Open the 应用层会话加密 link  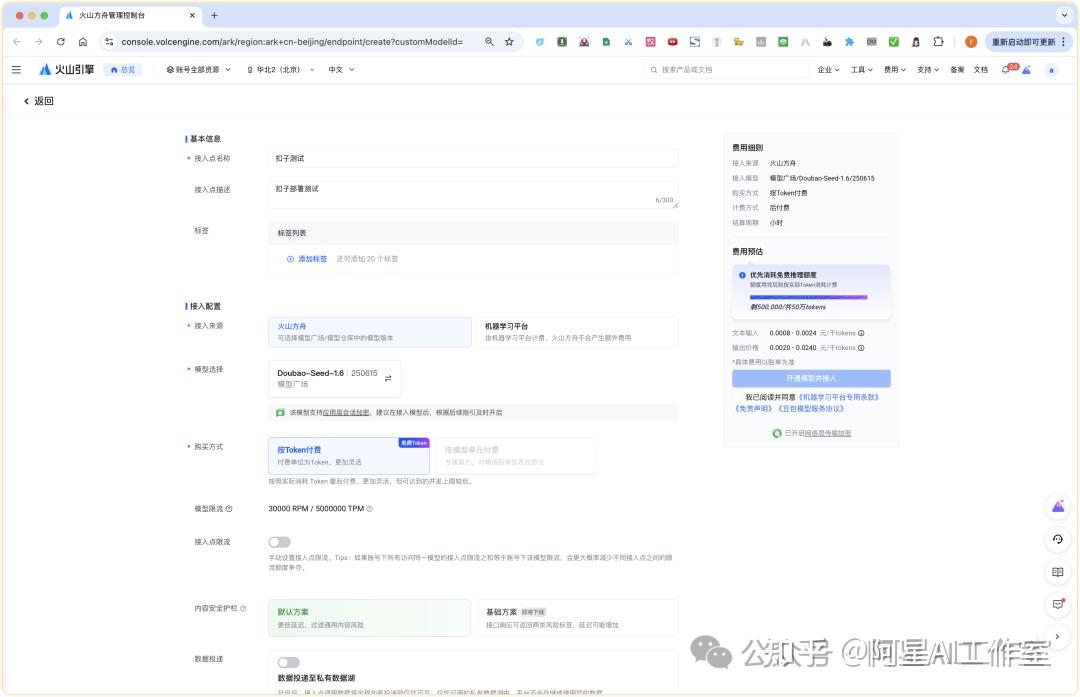point(346,413)
